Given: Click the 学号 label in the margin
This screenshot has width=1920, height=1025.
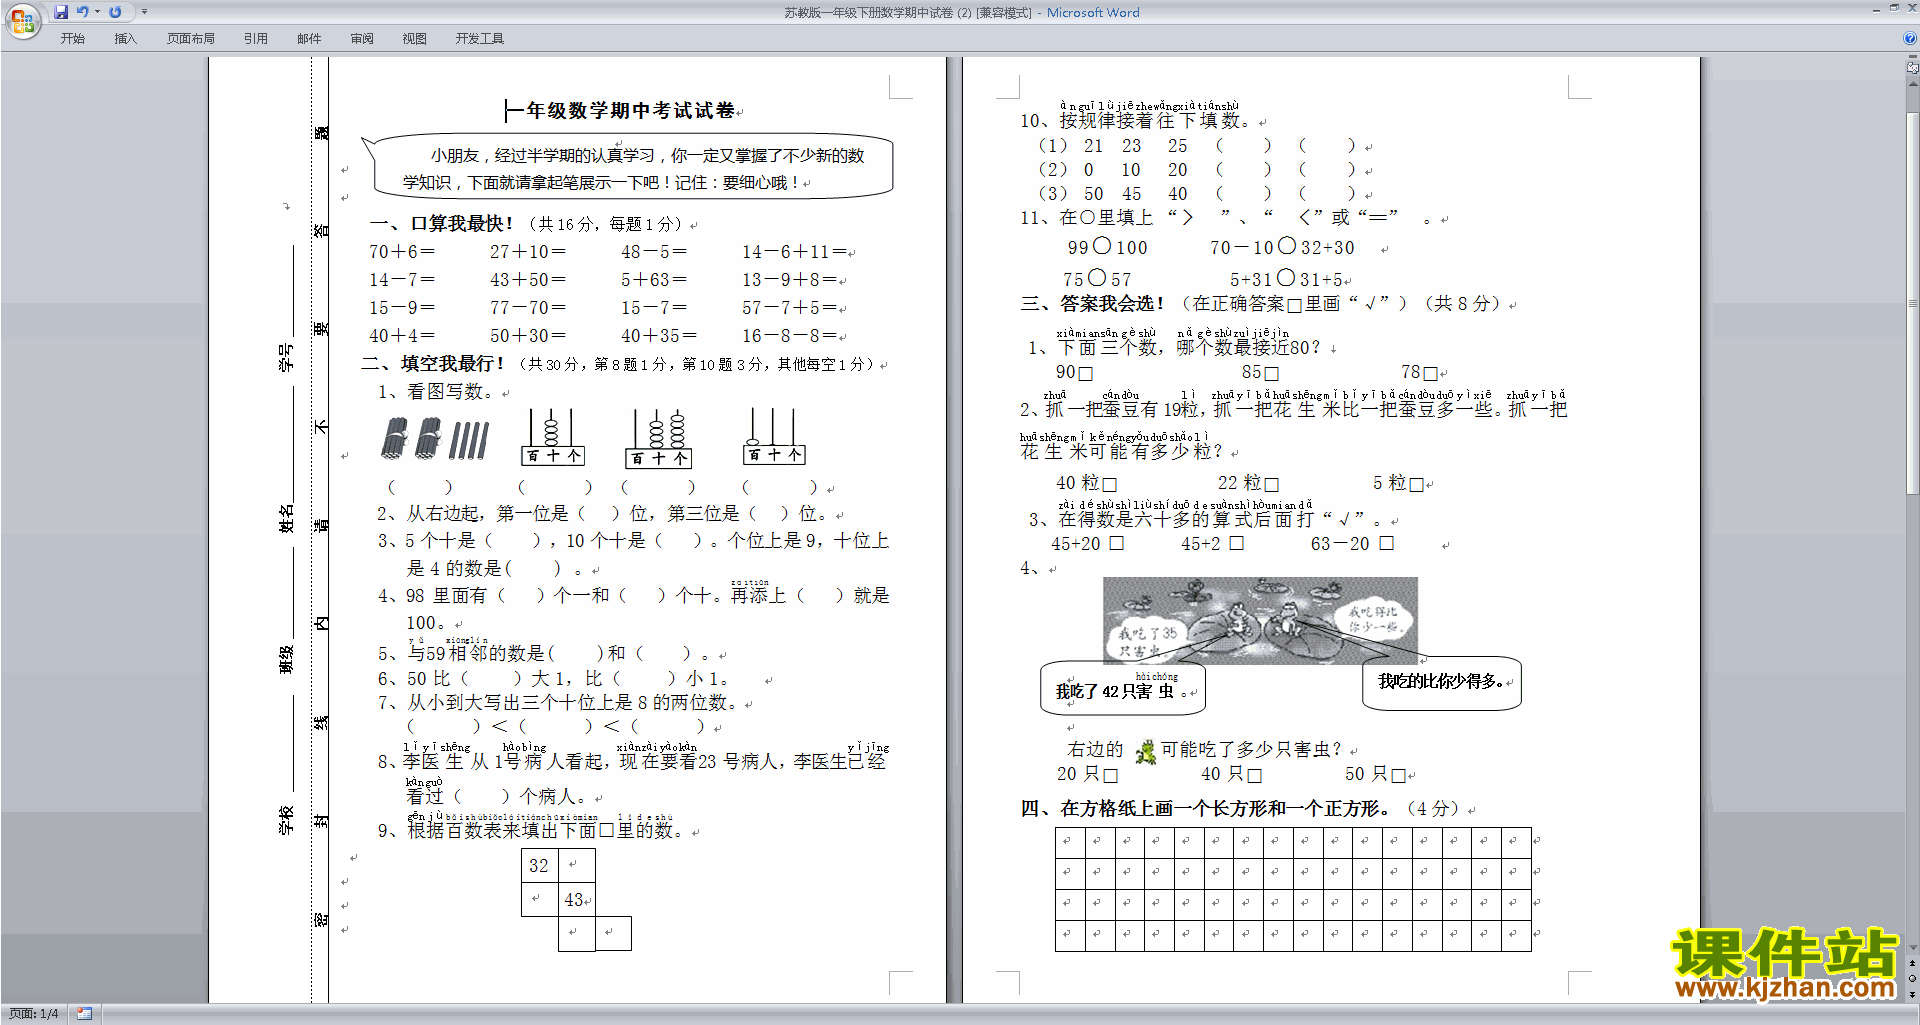Looking at the screenshot, I should (x=286, y=358).
